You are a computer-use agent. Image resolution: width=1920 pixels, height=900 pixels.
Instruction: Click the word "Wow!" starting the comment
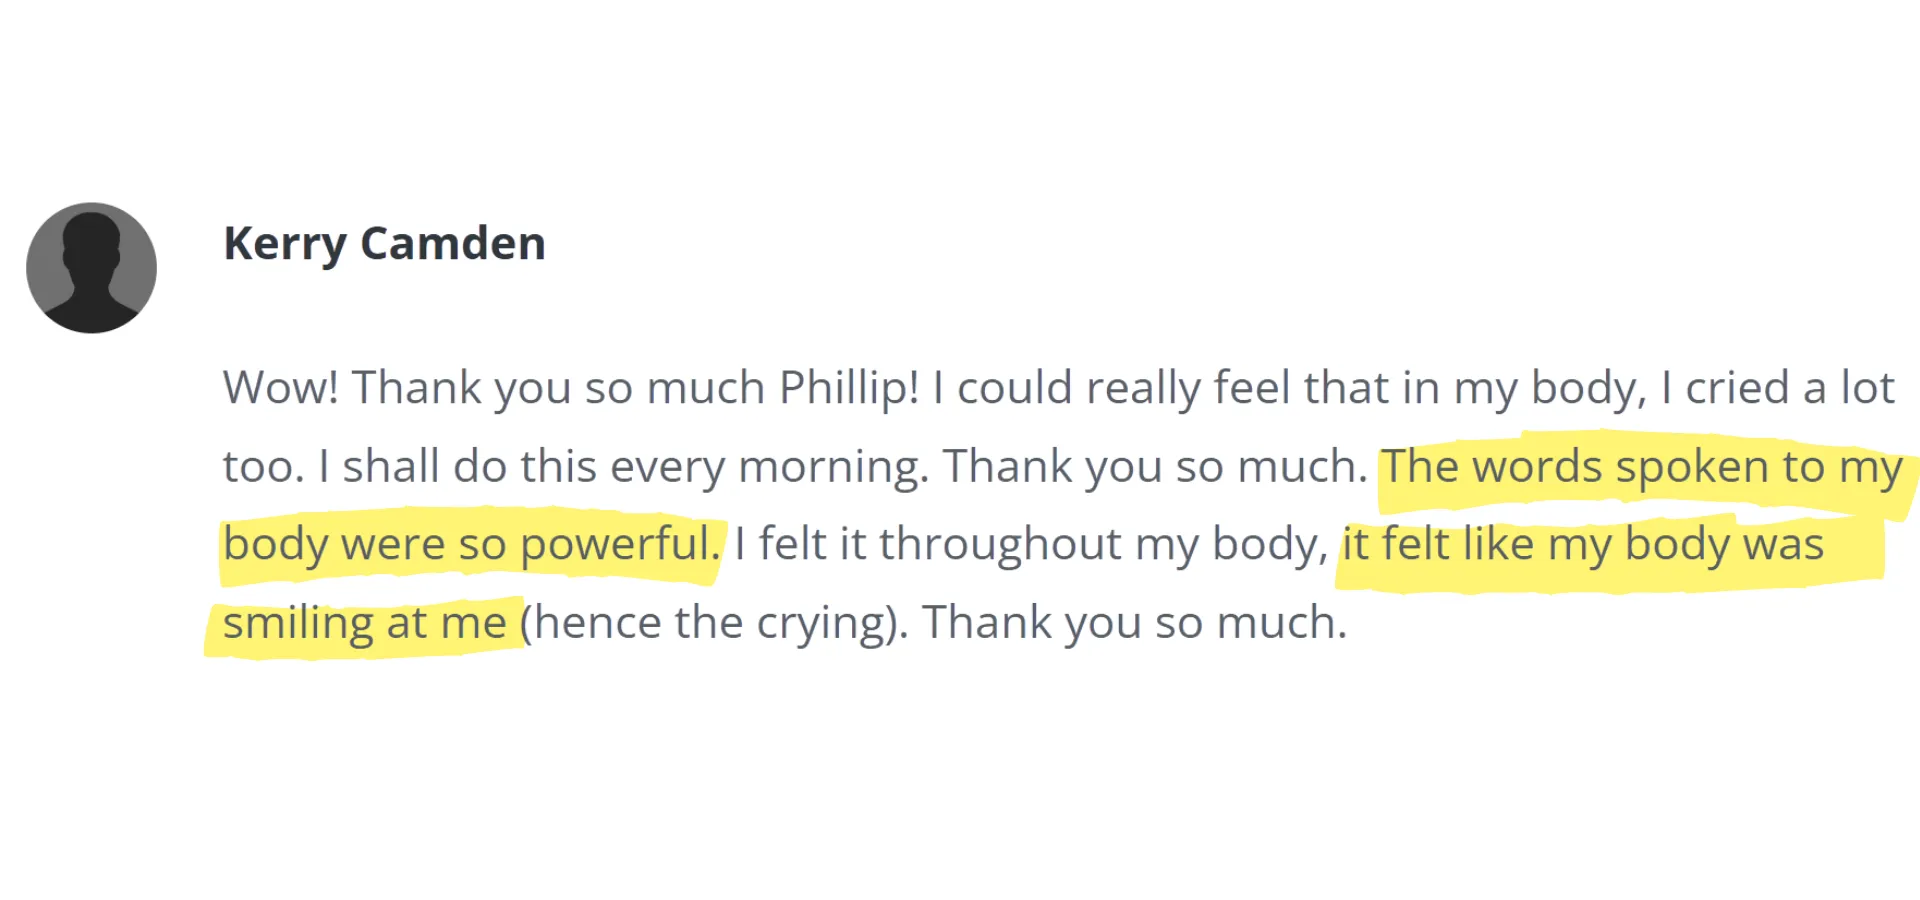[x=281, y=388]
